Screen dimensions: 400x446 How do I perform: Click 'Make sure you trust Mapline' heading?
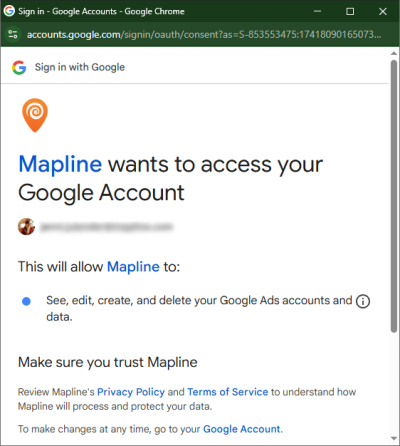click(108, 362)
